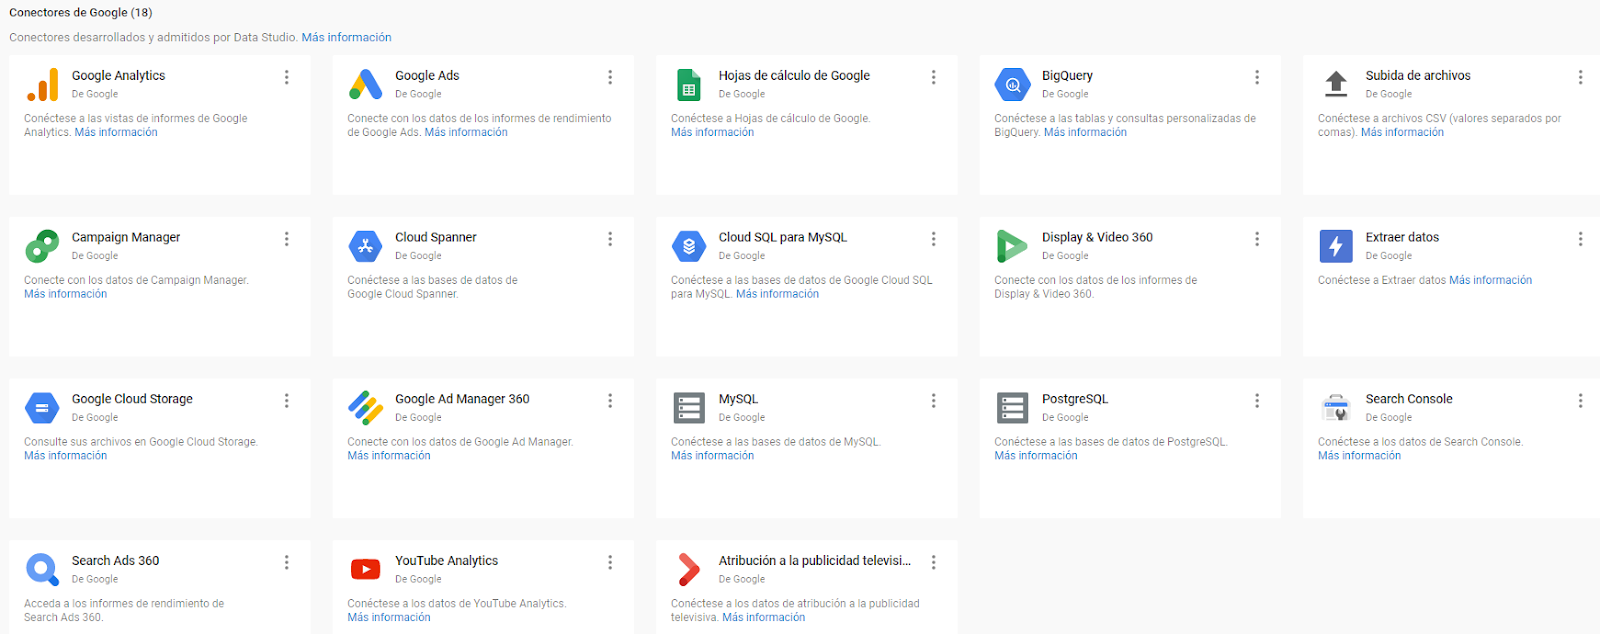
Task: Click the Google Sheets green icon
Action: point(689,85)
